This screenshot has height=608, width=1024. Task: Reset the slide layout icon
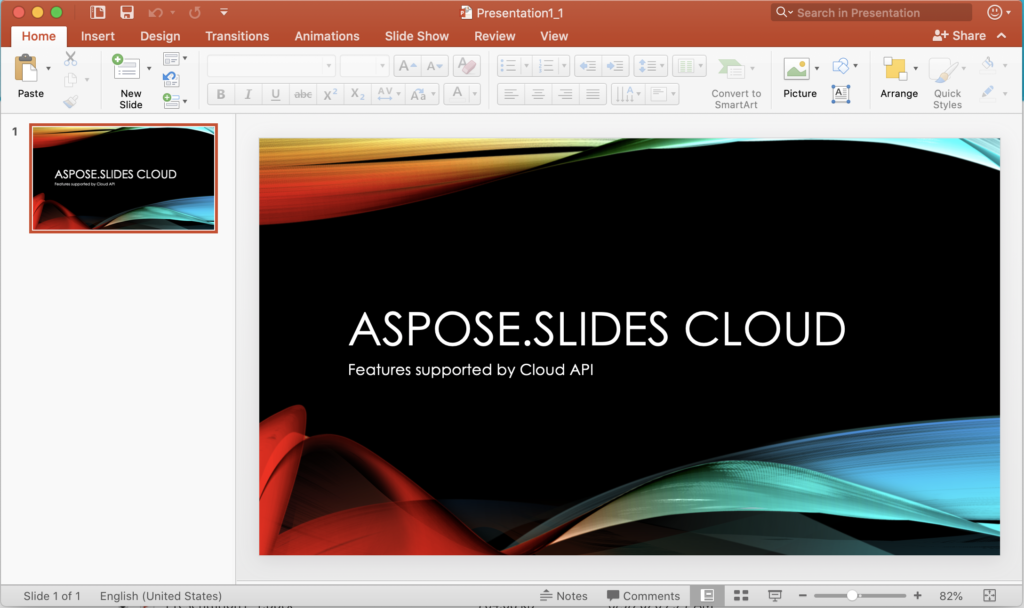tap(170, 80)
